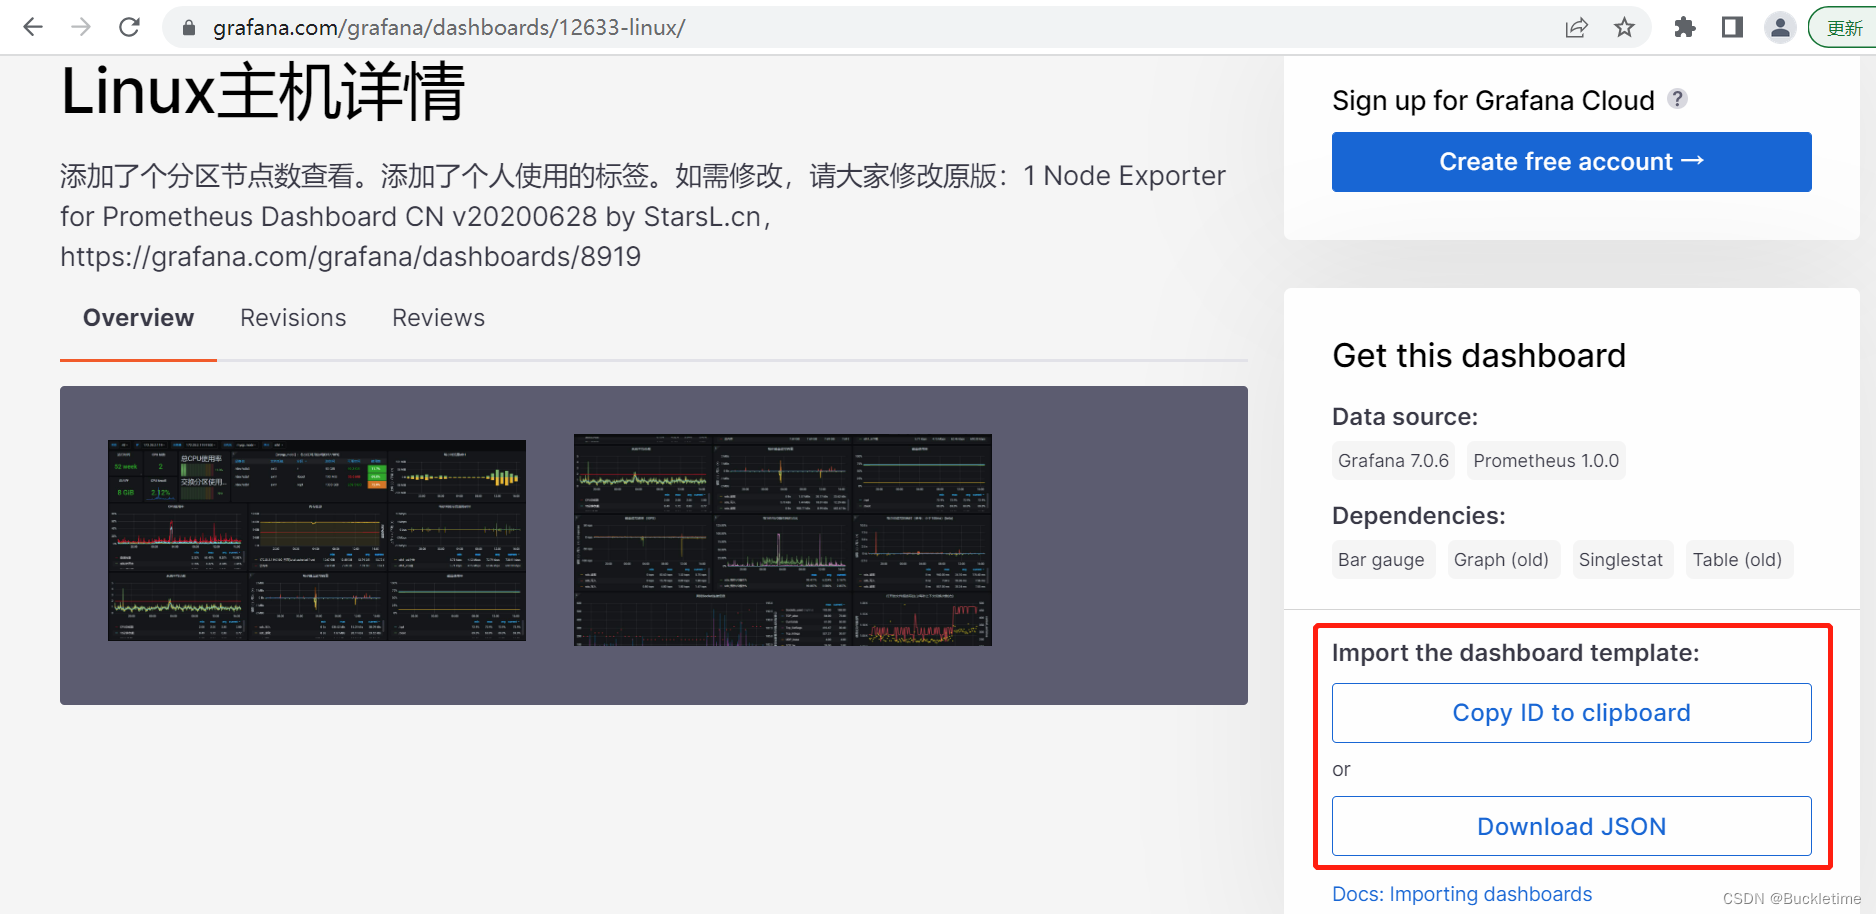The height and width of the screenshot is (914, 1876).
Task: Click the Prometheus 1.0.0 tag
Action: coord(1546,461)
